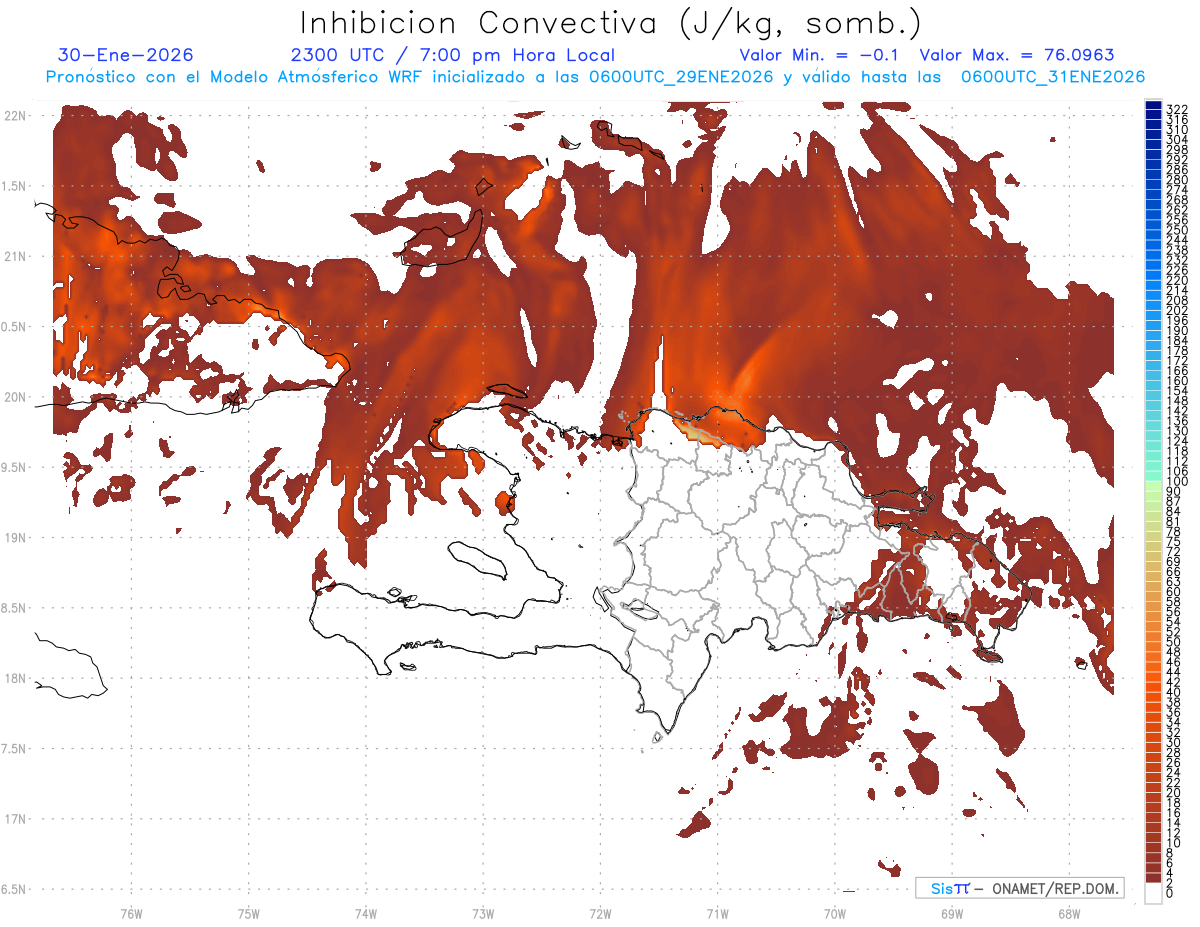The width and height of the screenshot is (1200, 927).
Task: Click the "19N" latitude label
Action: pos(14,537)
